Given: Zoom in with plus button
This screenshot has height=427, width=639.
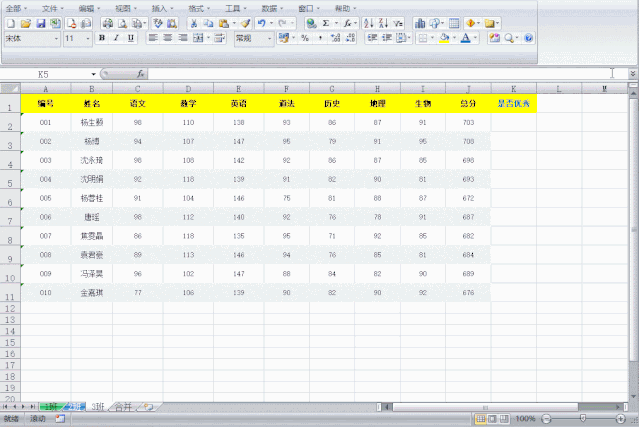Looking at the screenshot, I should [x=620, y=419].
